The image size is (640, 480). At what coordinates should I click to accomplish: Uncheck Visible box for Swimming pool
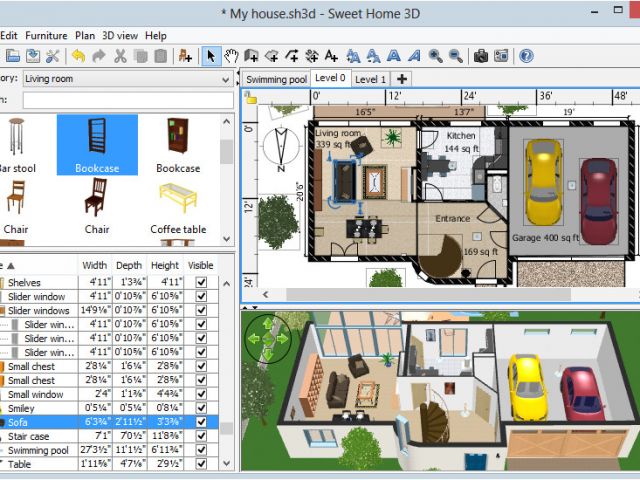[201, 450]
